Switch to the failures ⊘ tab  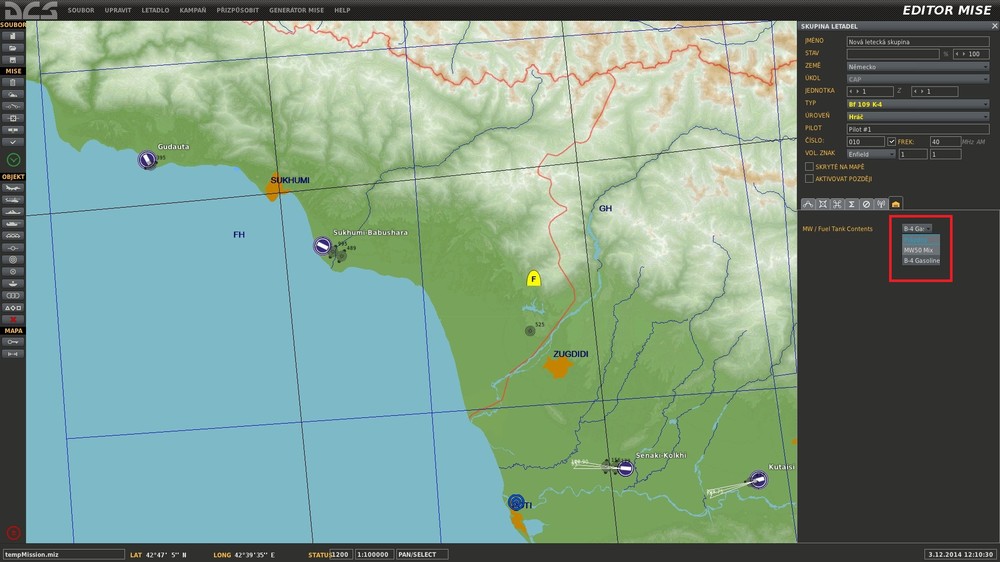point(866,204)
